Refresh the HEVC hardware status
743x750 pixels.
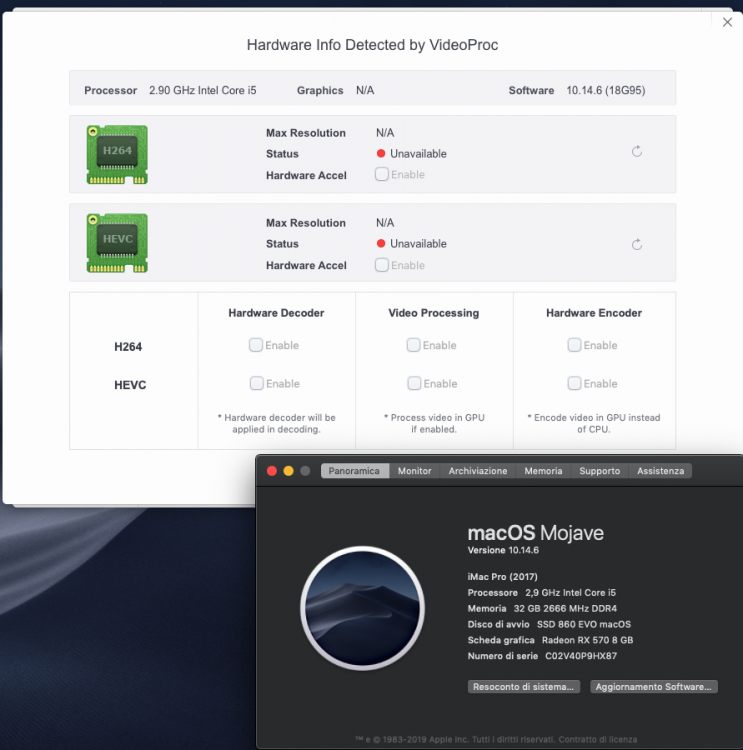pos(637,244)
